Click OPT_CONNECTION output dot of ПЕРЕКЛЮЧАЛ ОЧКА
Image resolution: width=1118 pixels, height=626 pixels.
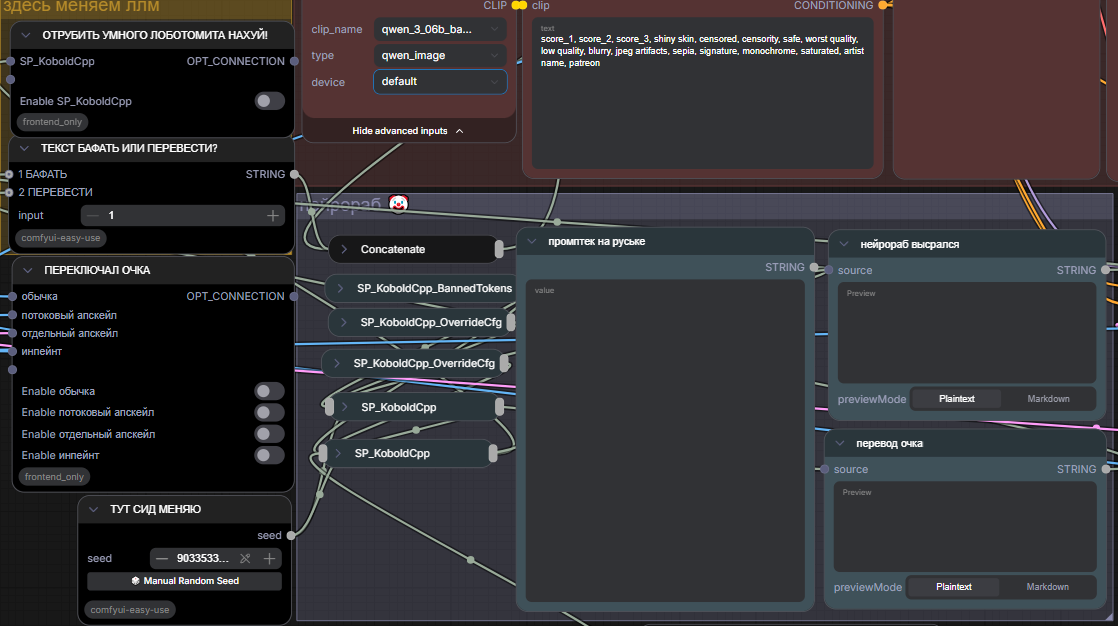coord(294,296)
